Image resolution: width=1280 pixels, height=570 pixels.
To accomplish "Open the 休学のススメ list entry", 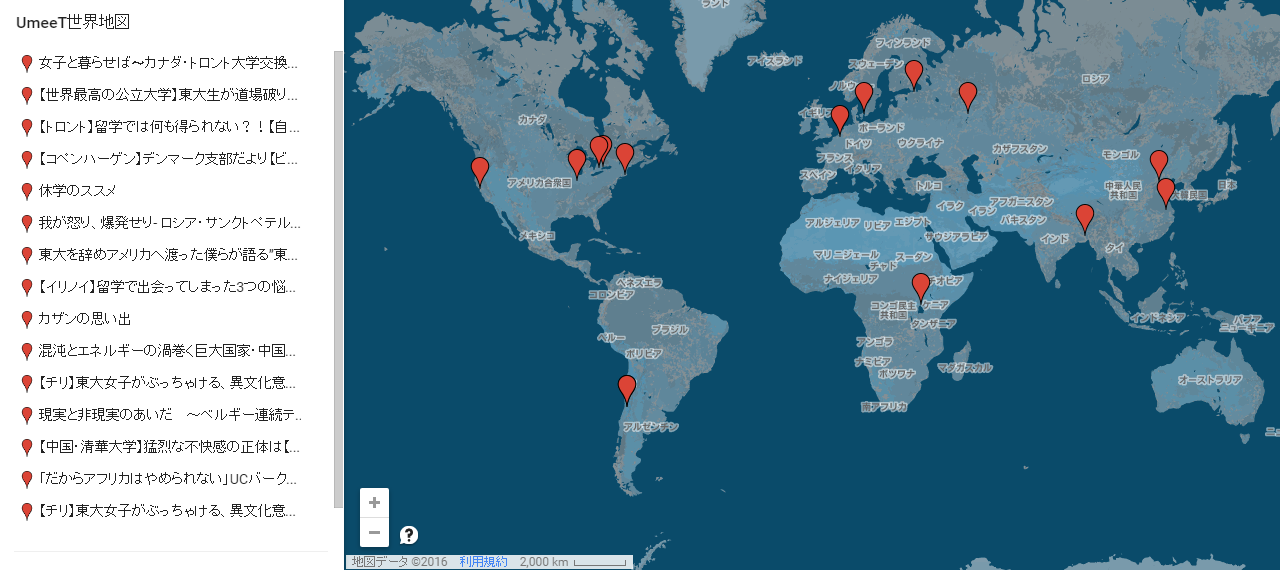I will [78, 191].
